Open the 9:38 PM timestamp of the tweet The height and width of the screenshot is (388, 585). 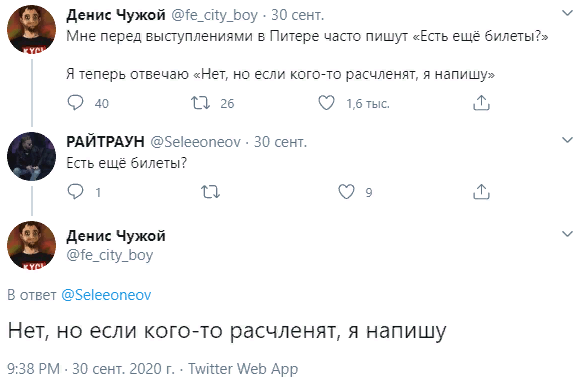coord(33,369)
